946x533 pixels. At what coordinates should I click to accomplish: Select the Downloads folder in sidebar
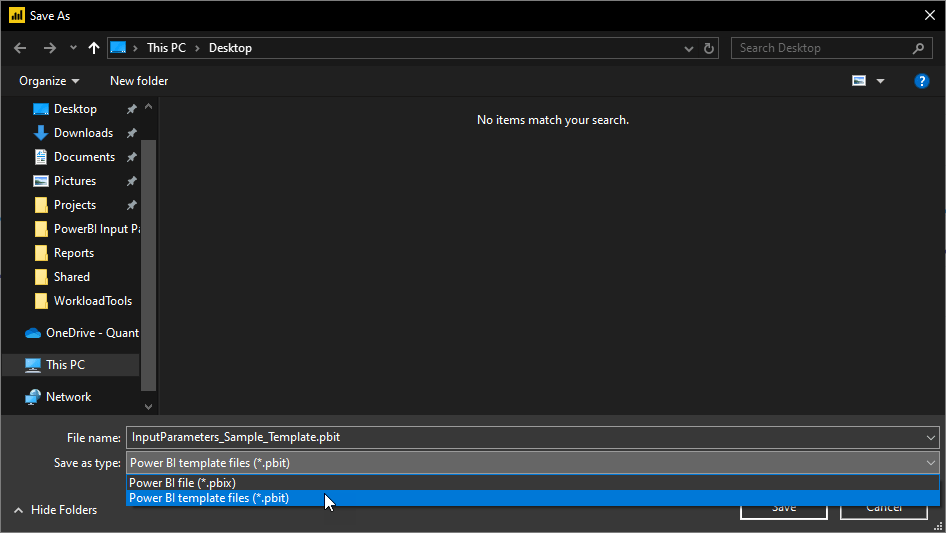click(x=83, y=133)
